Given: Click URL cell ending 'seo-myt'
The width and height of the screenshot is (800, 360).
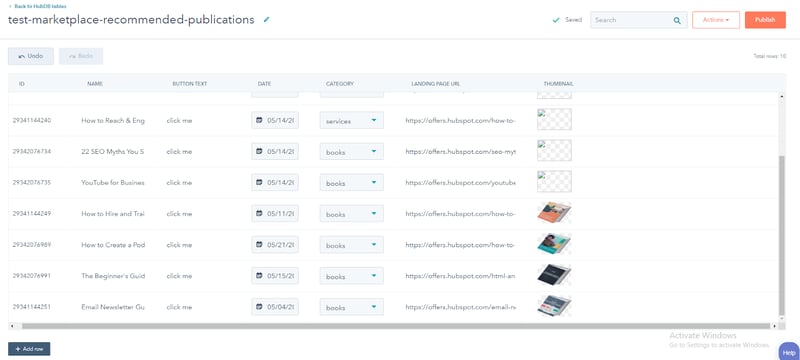Looking at the screenshot, I should coord(461,151).
